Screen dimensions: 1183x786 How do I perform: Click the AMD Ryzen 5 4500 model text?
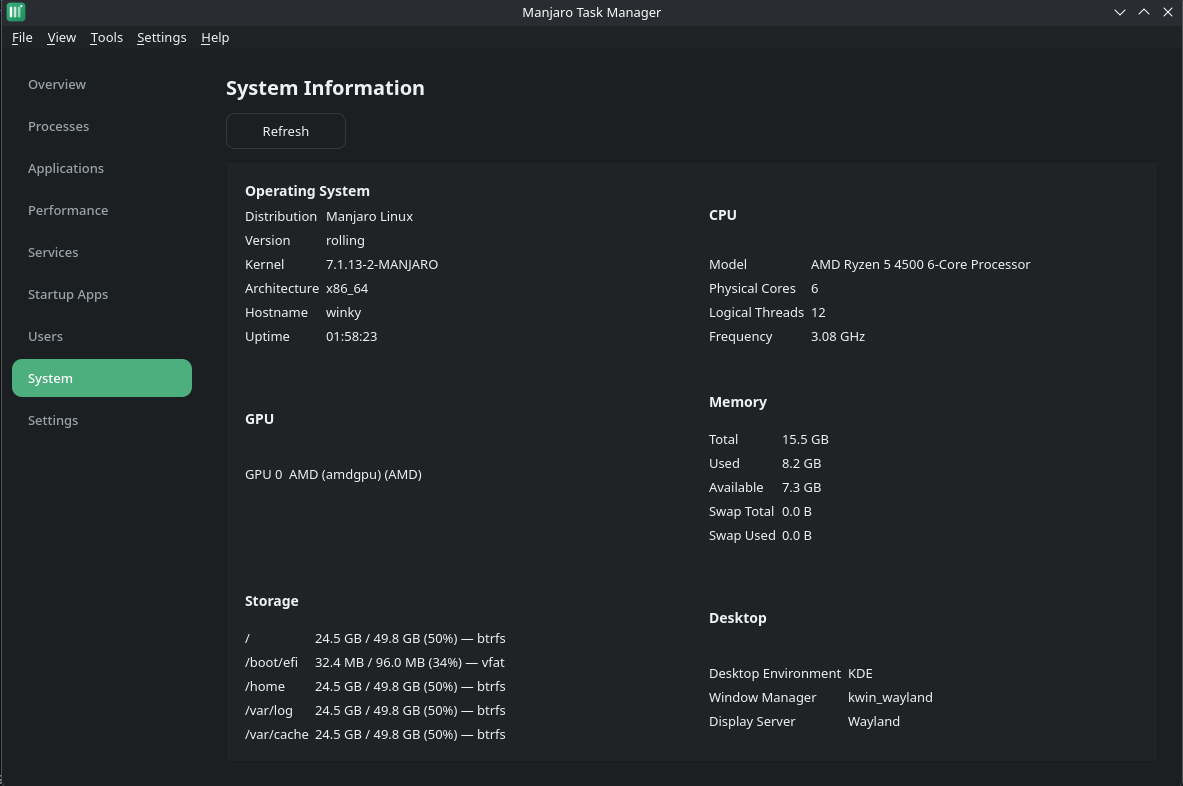pos(920,265)
